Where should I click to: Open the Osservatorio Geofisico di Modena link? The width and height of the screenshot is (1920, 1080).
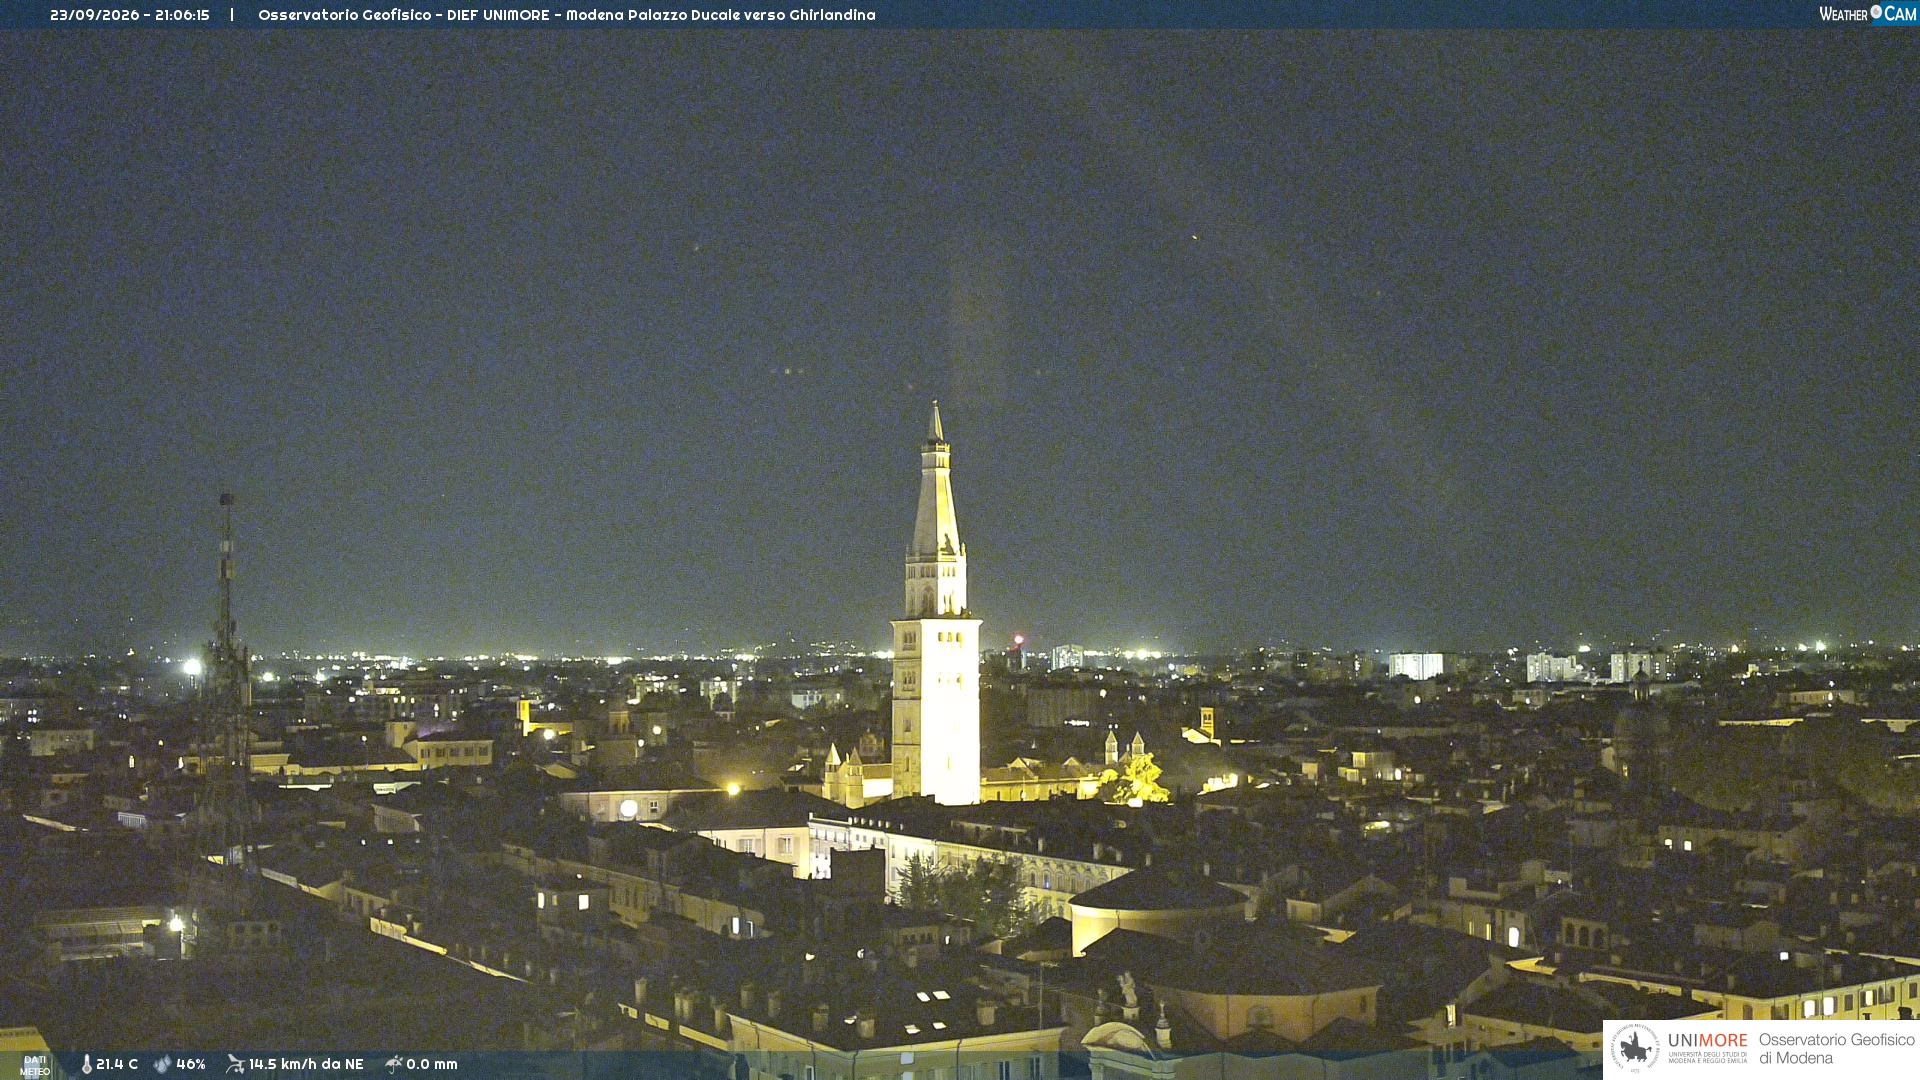pos(1836,1049)
